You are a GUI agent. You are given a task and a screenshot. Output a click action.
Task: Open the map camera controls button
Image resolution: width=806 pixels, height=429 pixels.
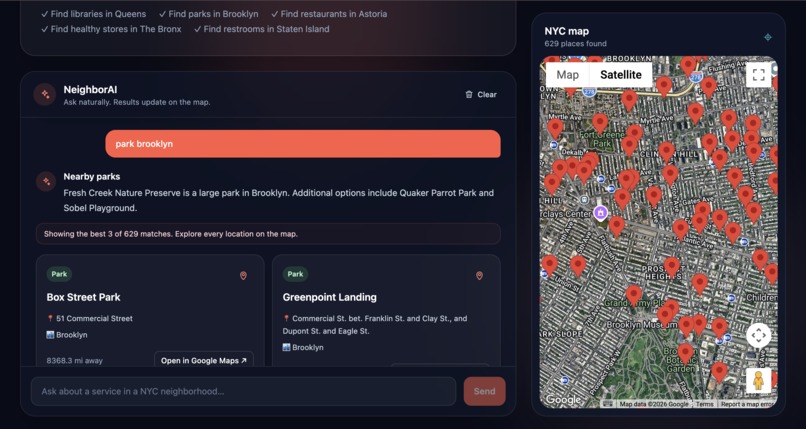759,335
